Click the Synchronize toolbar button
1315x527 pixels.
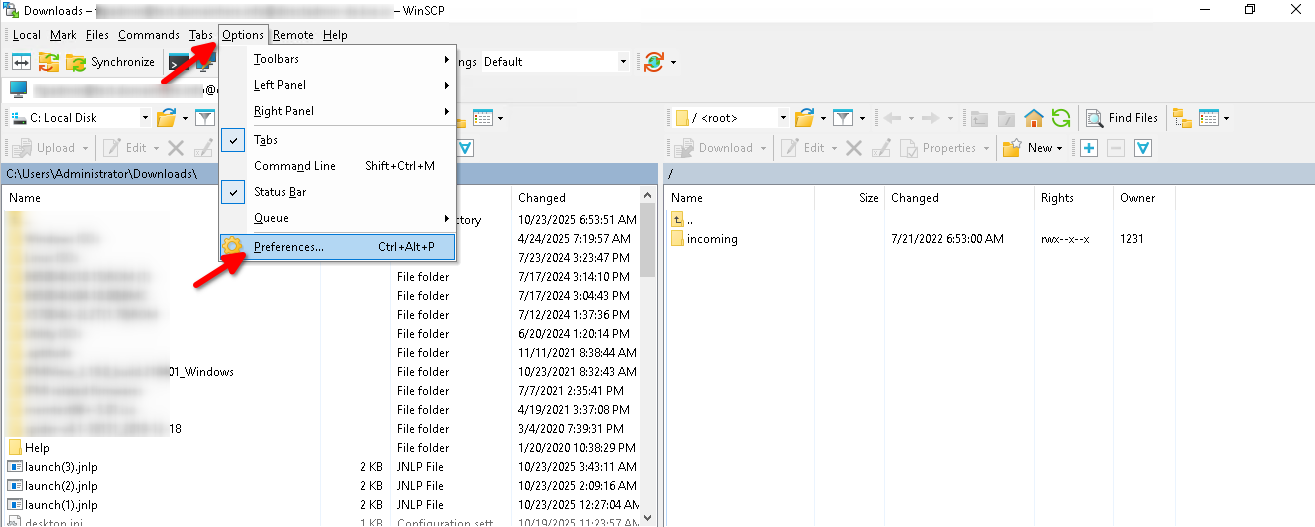point(111,62)
